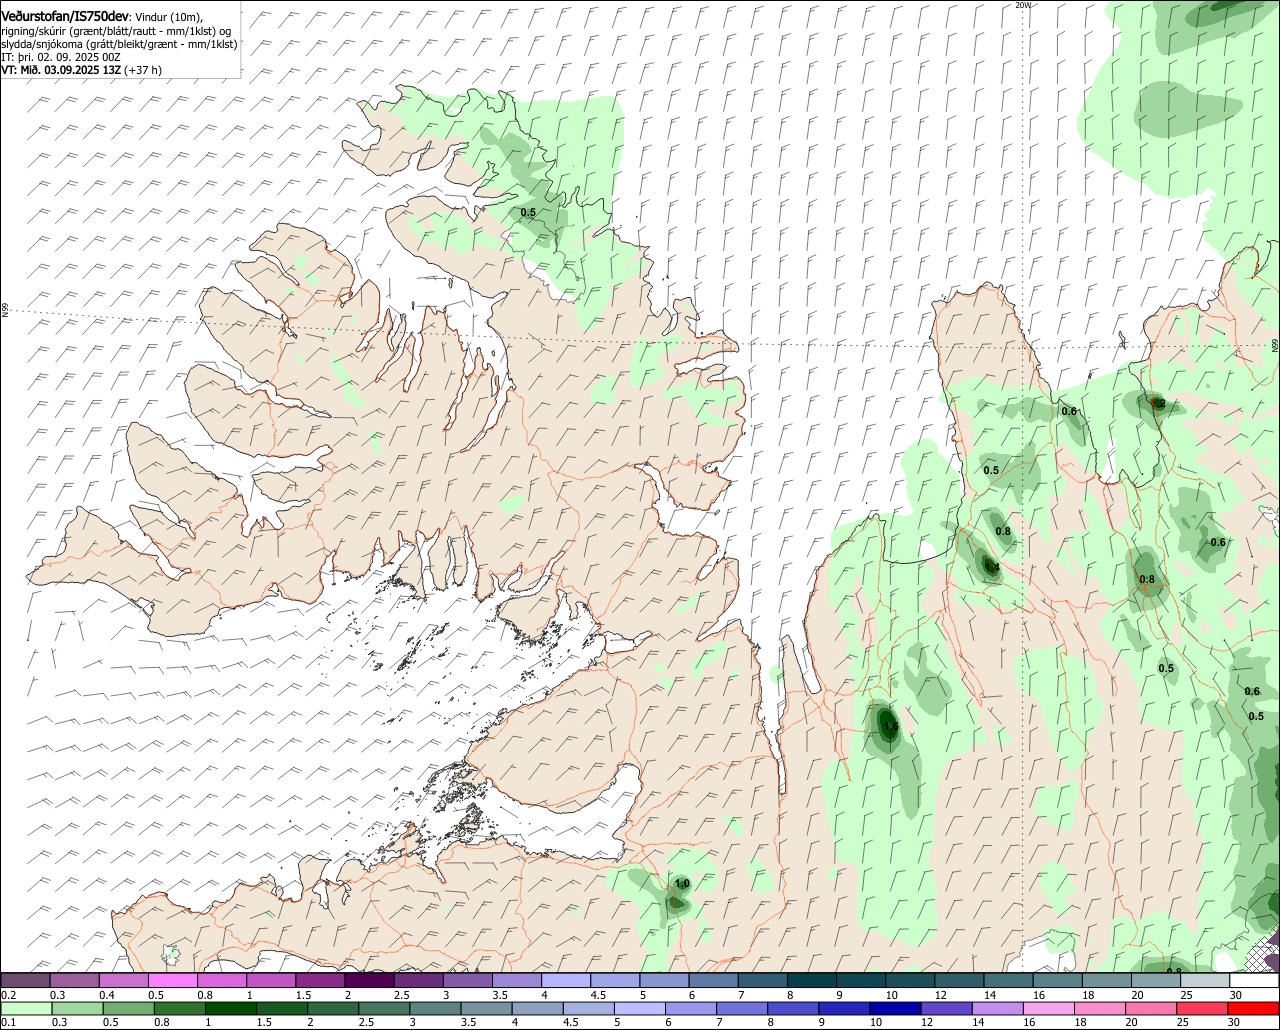Viewport: 1280px width, 1030px height.
Task: Click the 30 label on the snow legend
Action: tap(1236, 995)
